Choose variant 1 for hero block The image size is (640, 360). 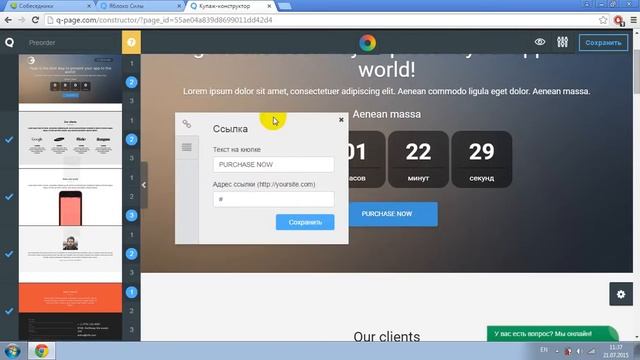[131, 64]
